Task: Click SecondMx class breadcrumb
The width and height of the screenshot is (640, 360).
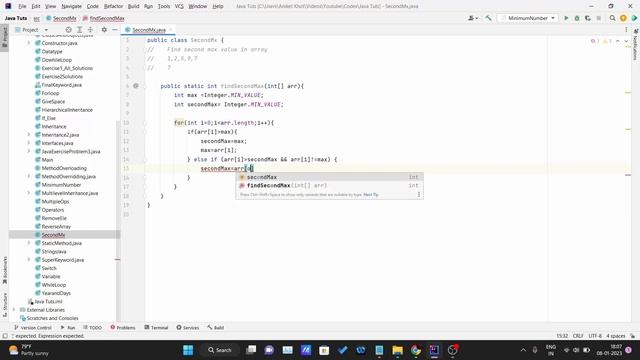Action: pos(61,18)
